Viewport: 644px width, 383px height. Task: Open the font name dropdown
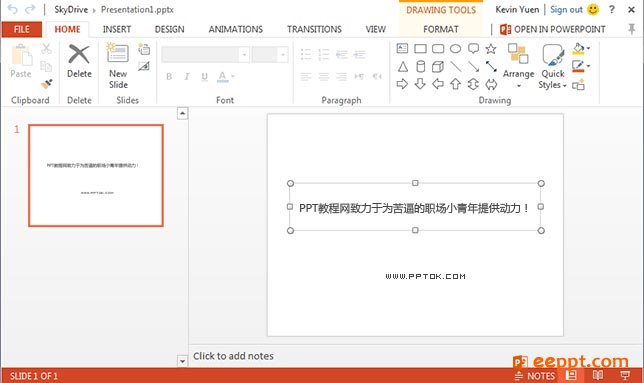pyautogui.click(x=244, y=55)
